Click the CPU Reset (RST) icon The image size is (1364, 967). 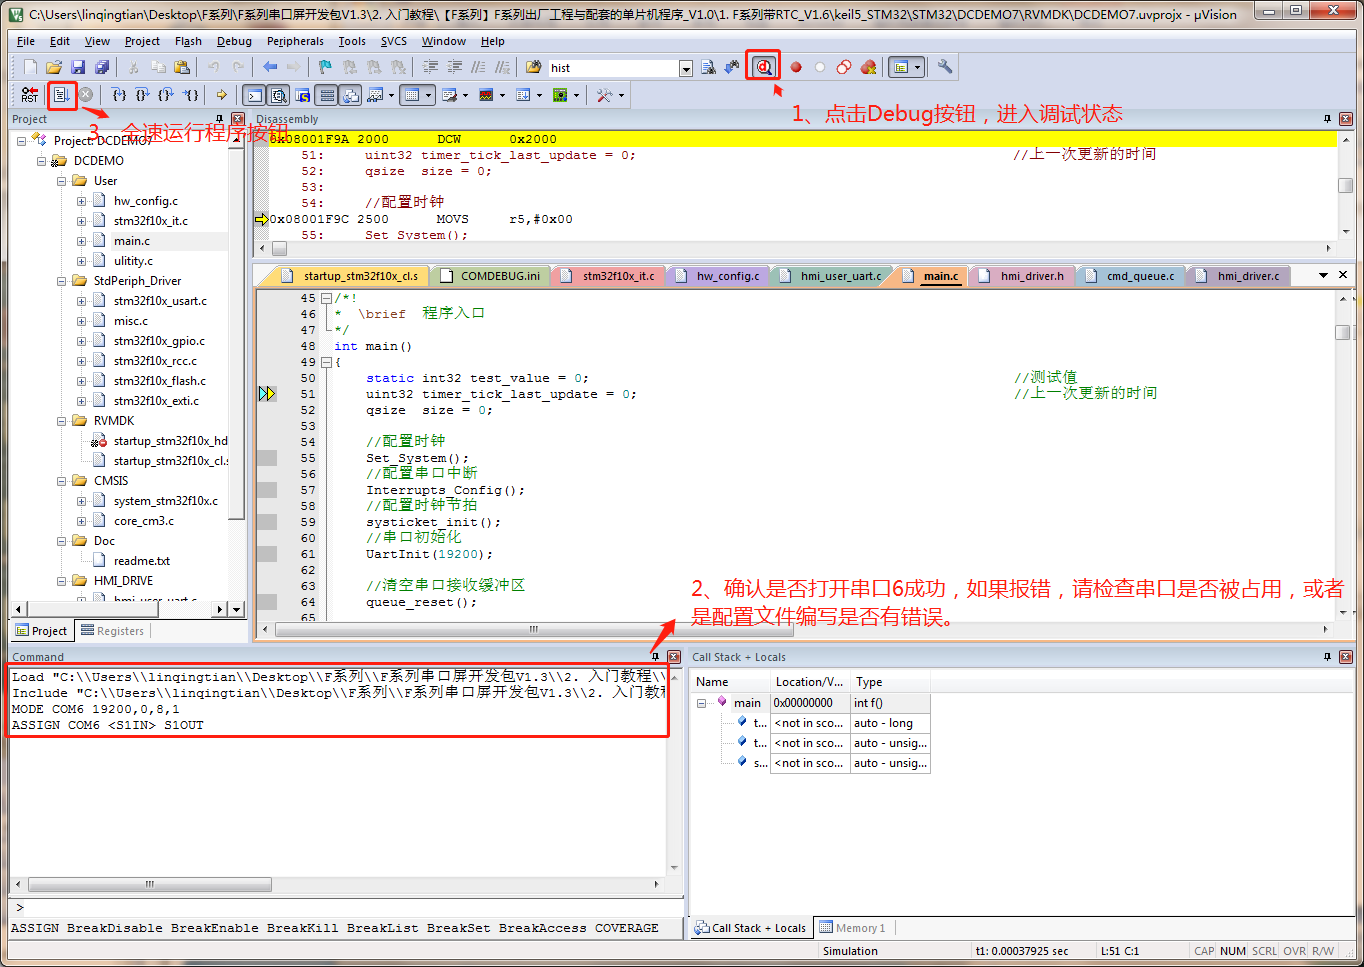[29, 95]
